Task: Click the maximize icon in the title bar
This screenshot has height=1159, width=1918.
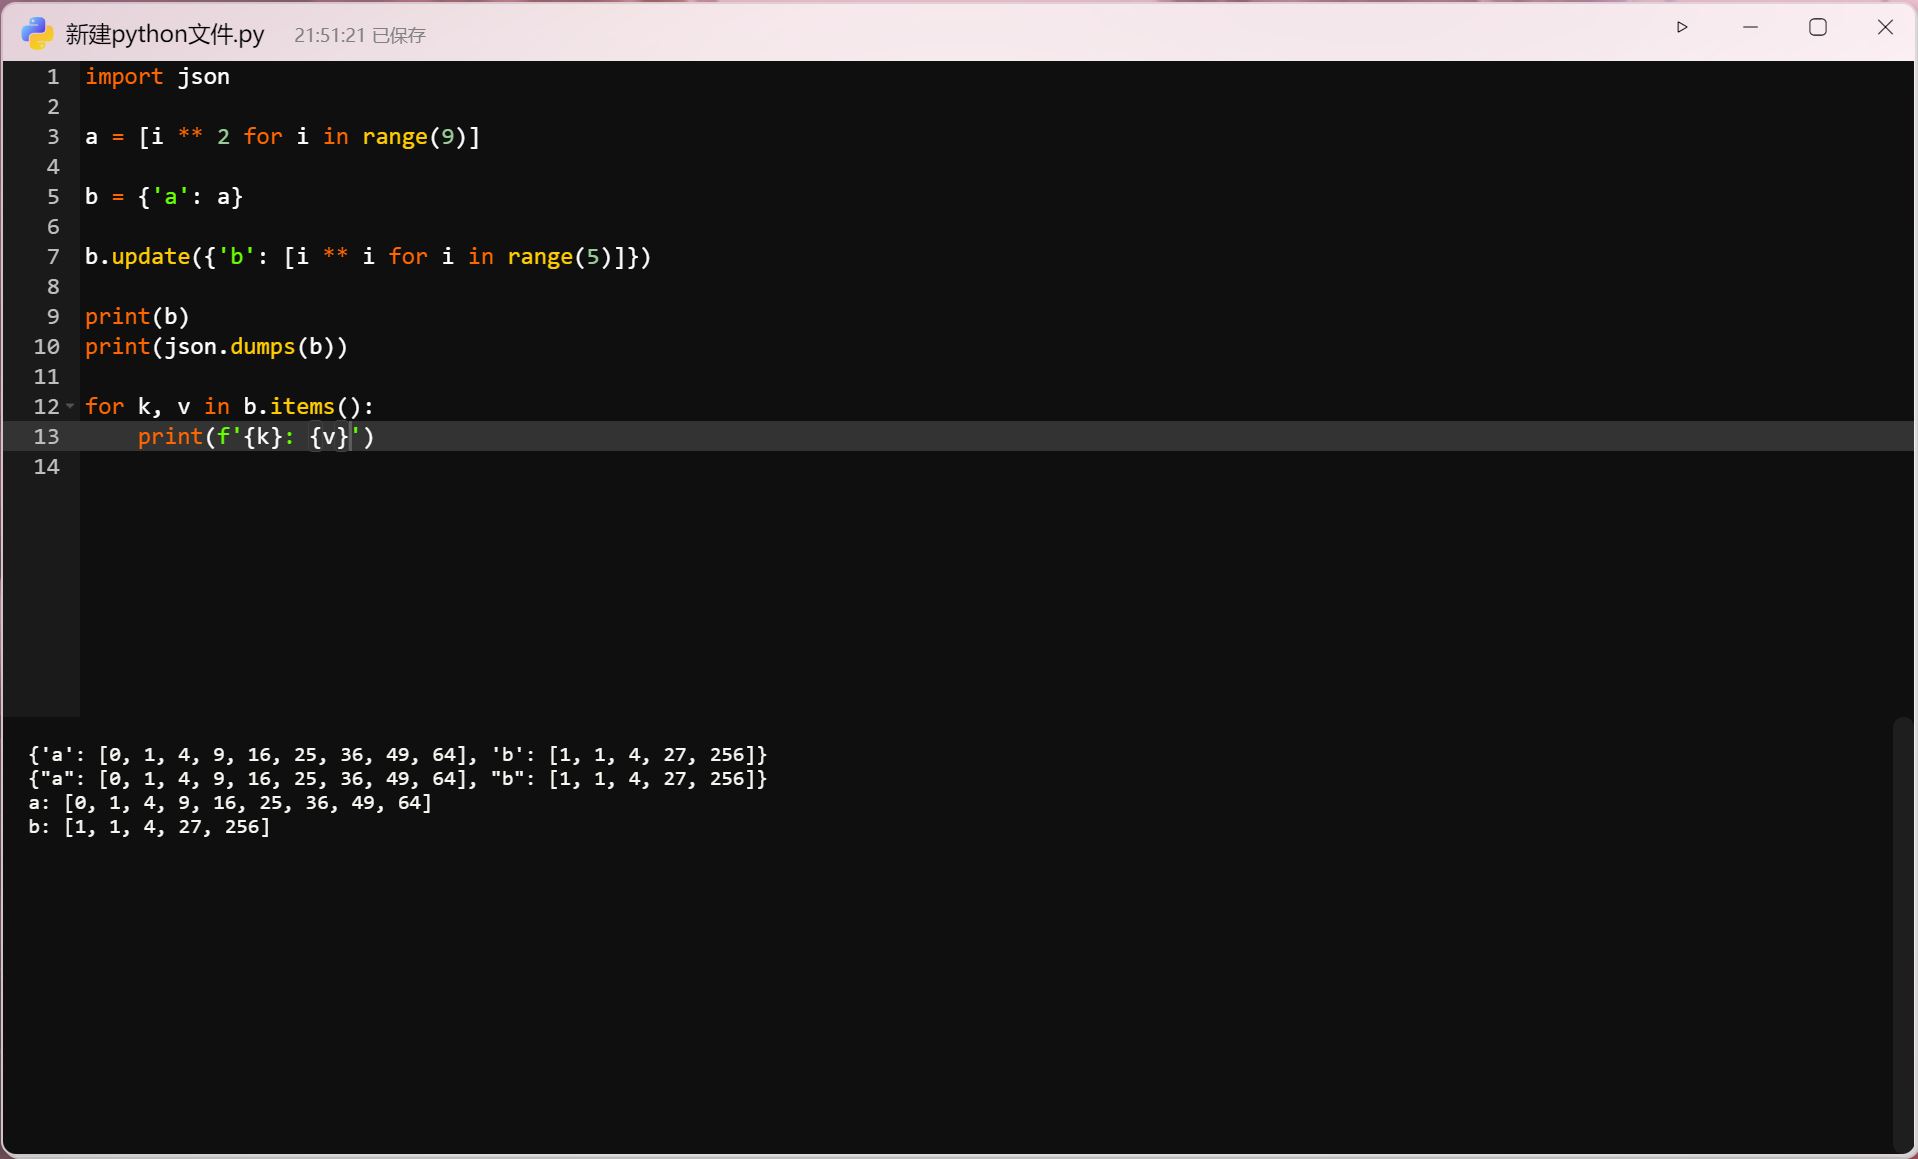Action: click(1818, 27)
